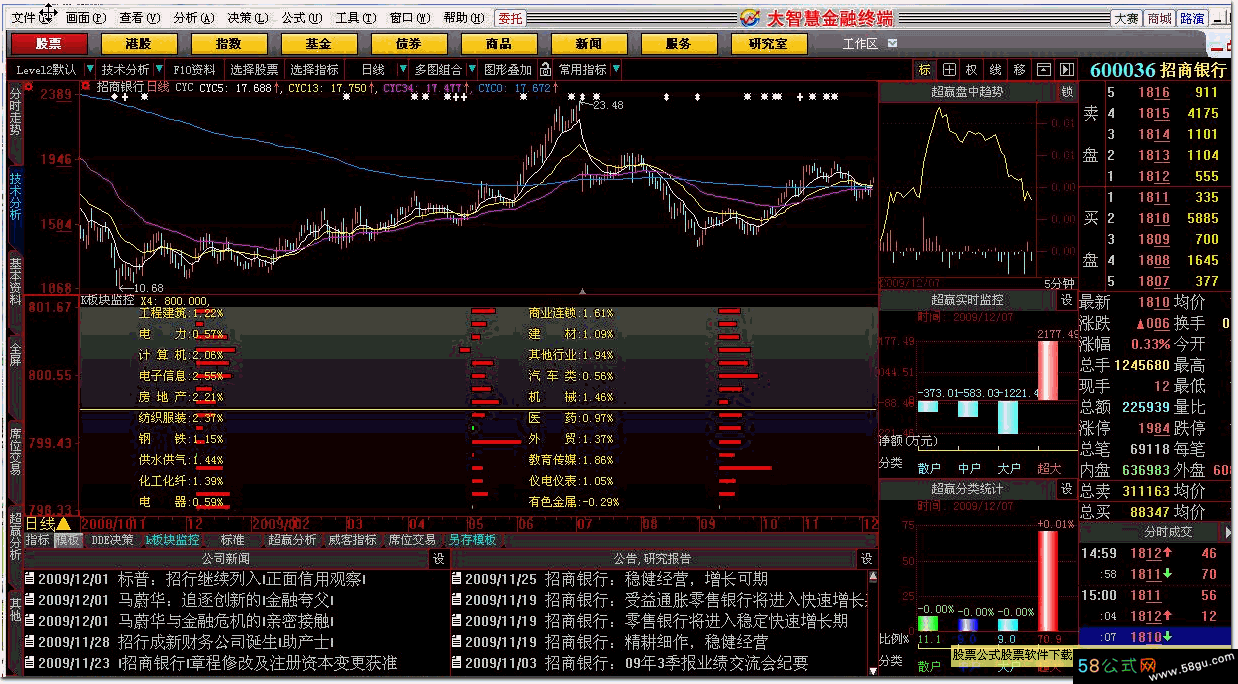Open the 研究室 tab
This screenshot has width=1238, height=684.
(x=768, y=44)
